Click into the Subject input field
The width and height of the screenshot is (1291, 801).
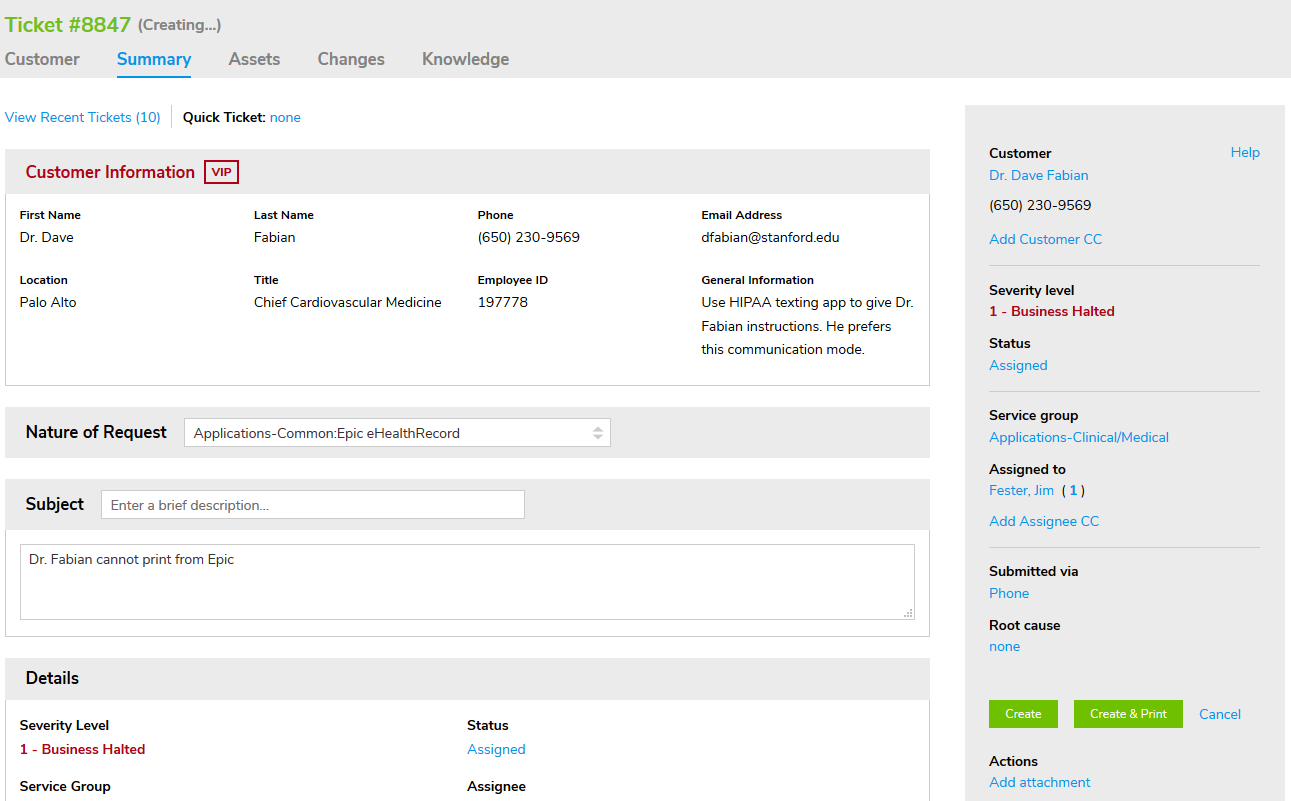[312, 505]
